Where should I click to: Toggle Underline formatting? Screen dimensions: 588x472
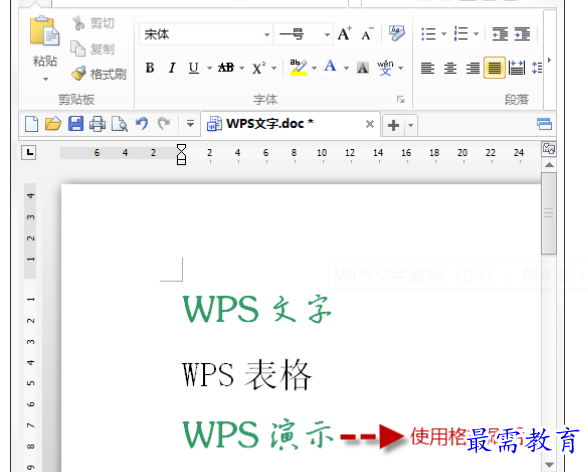[x=194, y=68]
